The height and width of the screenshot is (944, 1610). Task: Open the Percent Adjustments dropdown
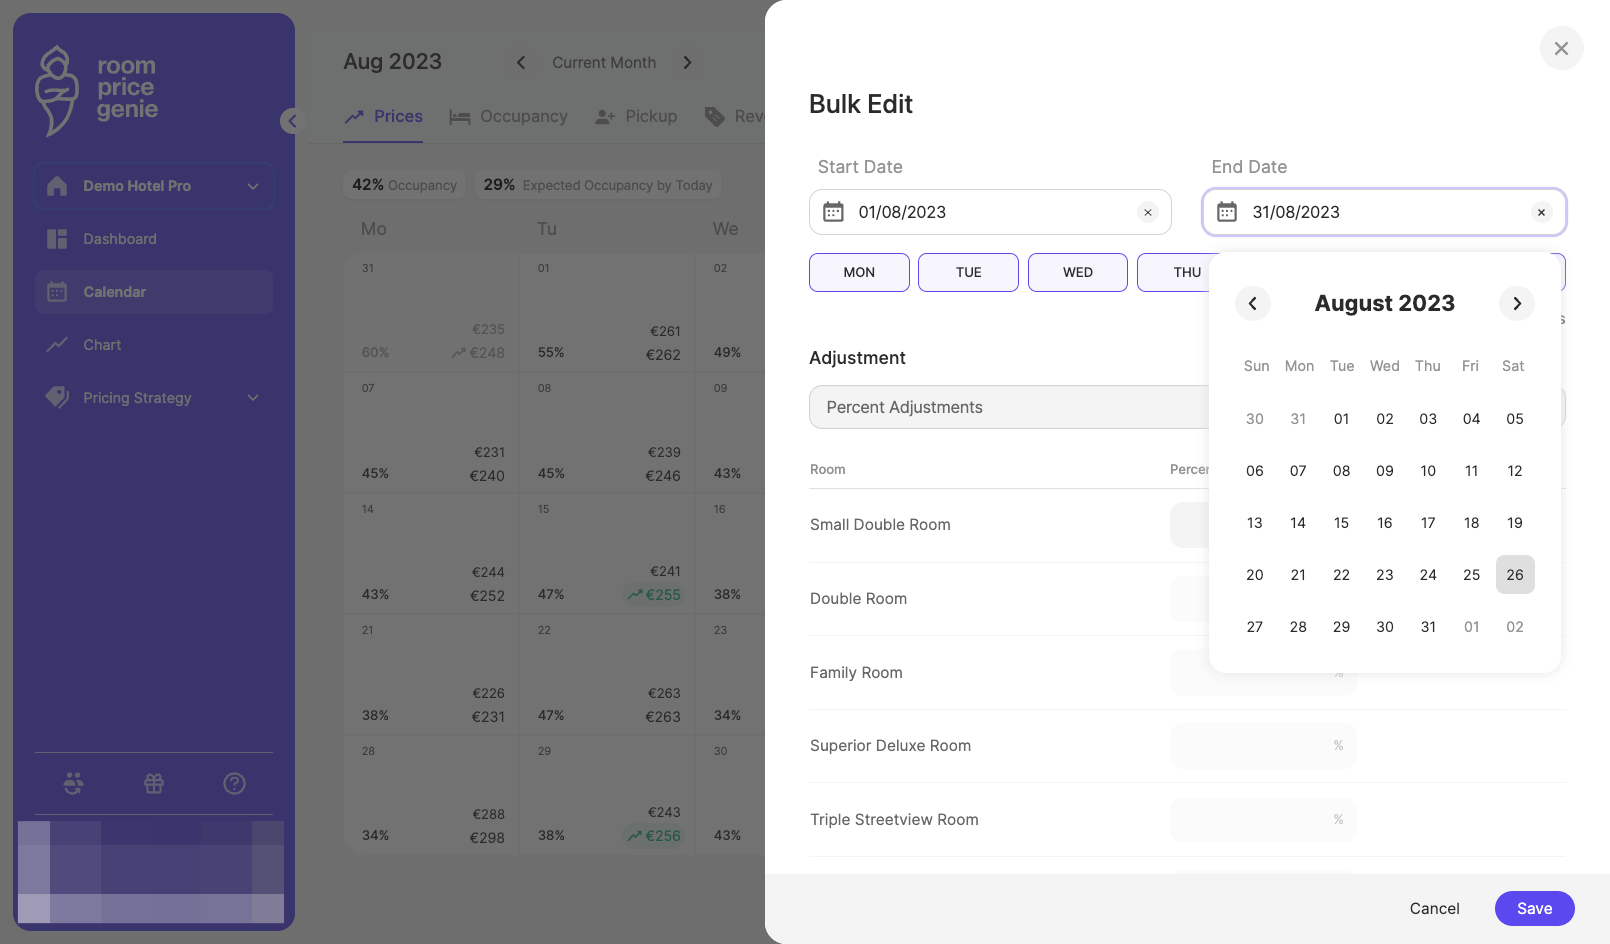(x=1010, y=407)
